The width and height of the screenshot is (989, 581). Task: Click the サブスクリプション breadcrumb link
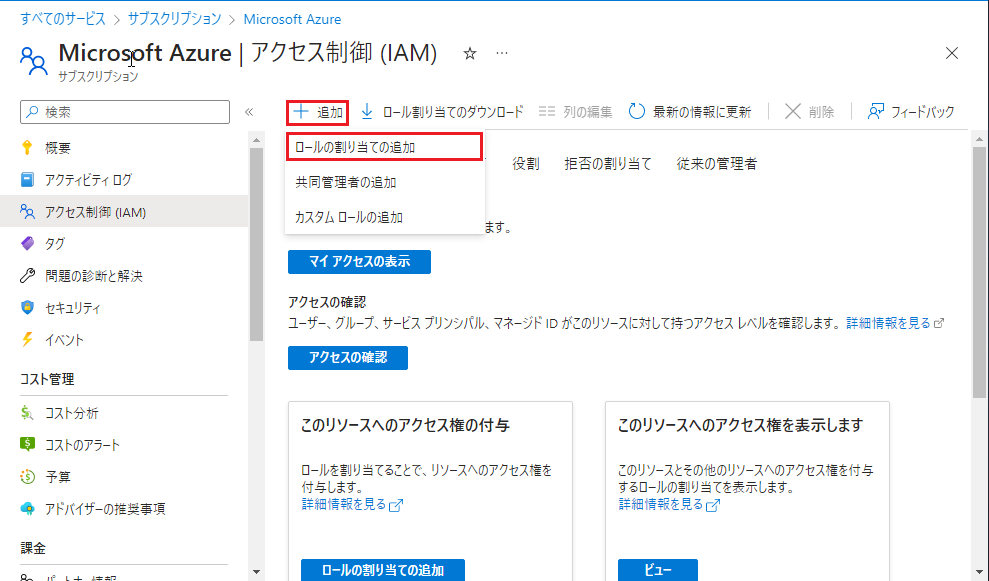pyautogui.click(x=175, y=19)
